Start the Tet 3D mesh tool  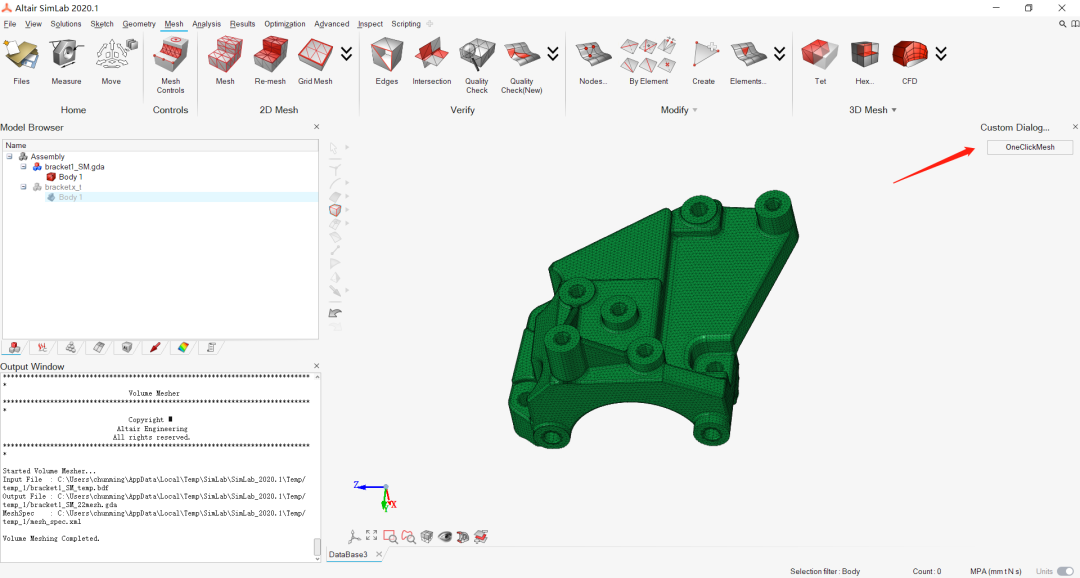click(x=820, y=62)
